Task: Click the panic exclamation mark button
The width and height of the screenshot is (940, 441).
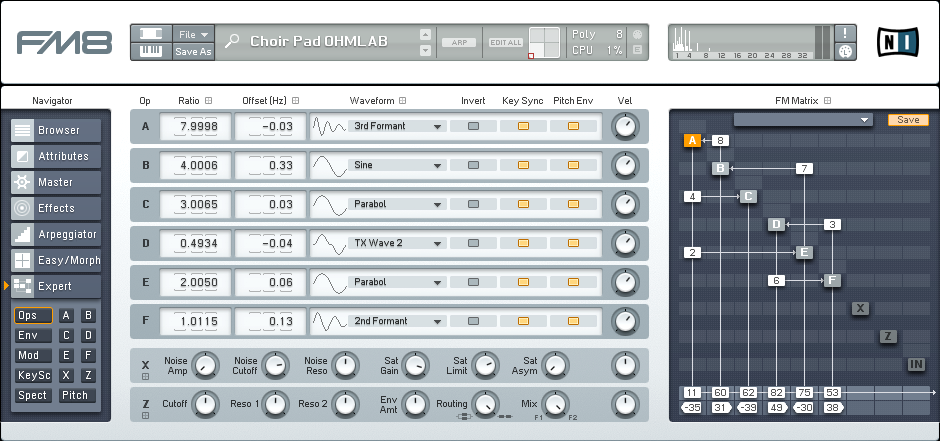Action: pyautogui.click(x=845, y=34)
